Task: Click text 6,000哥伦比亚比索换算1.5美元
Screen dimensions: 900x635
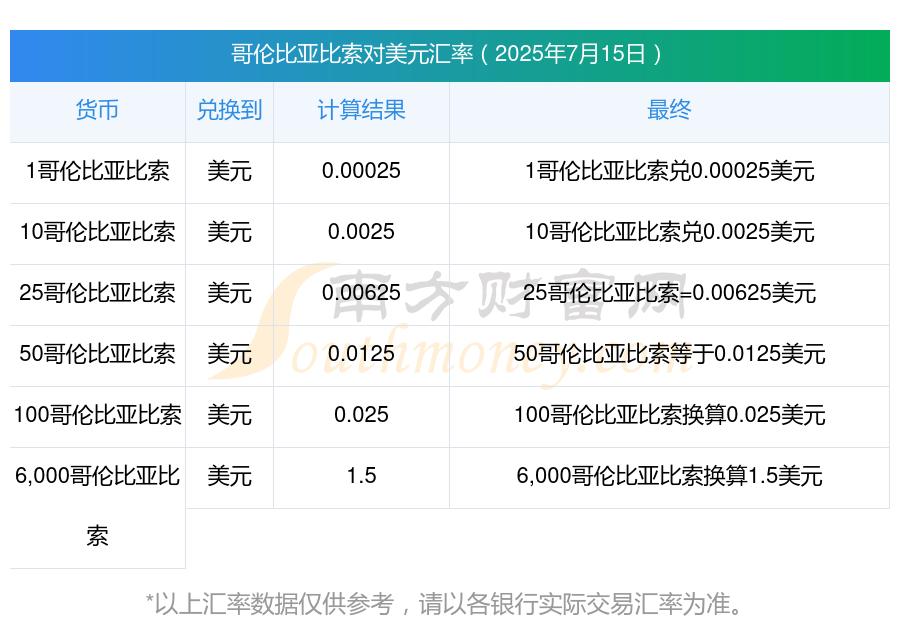Action: (x=669, y=476)
